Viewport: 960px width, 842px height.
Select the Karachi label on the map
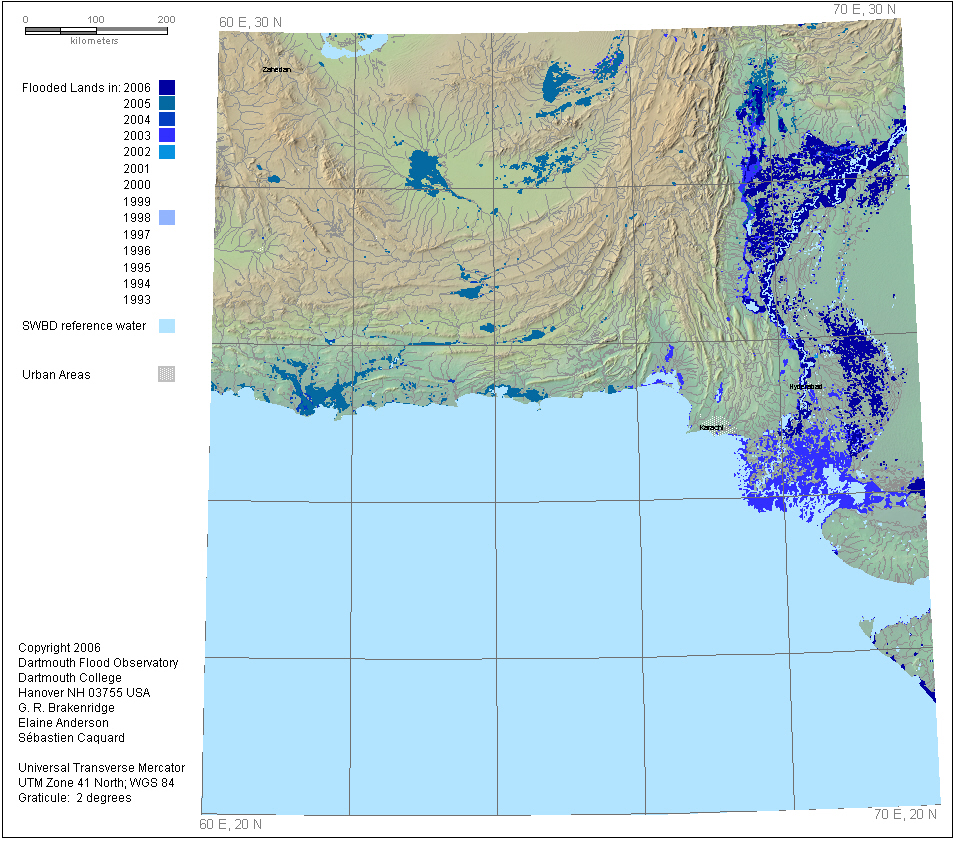pos(711,428)
